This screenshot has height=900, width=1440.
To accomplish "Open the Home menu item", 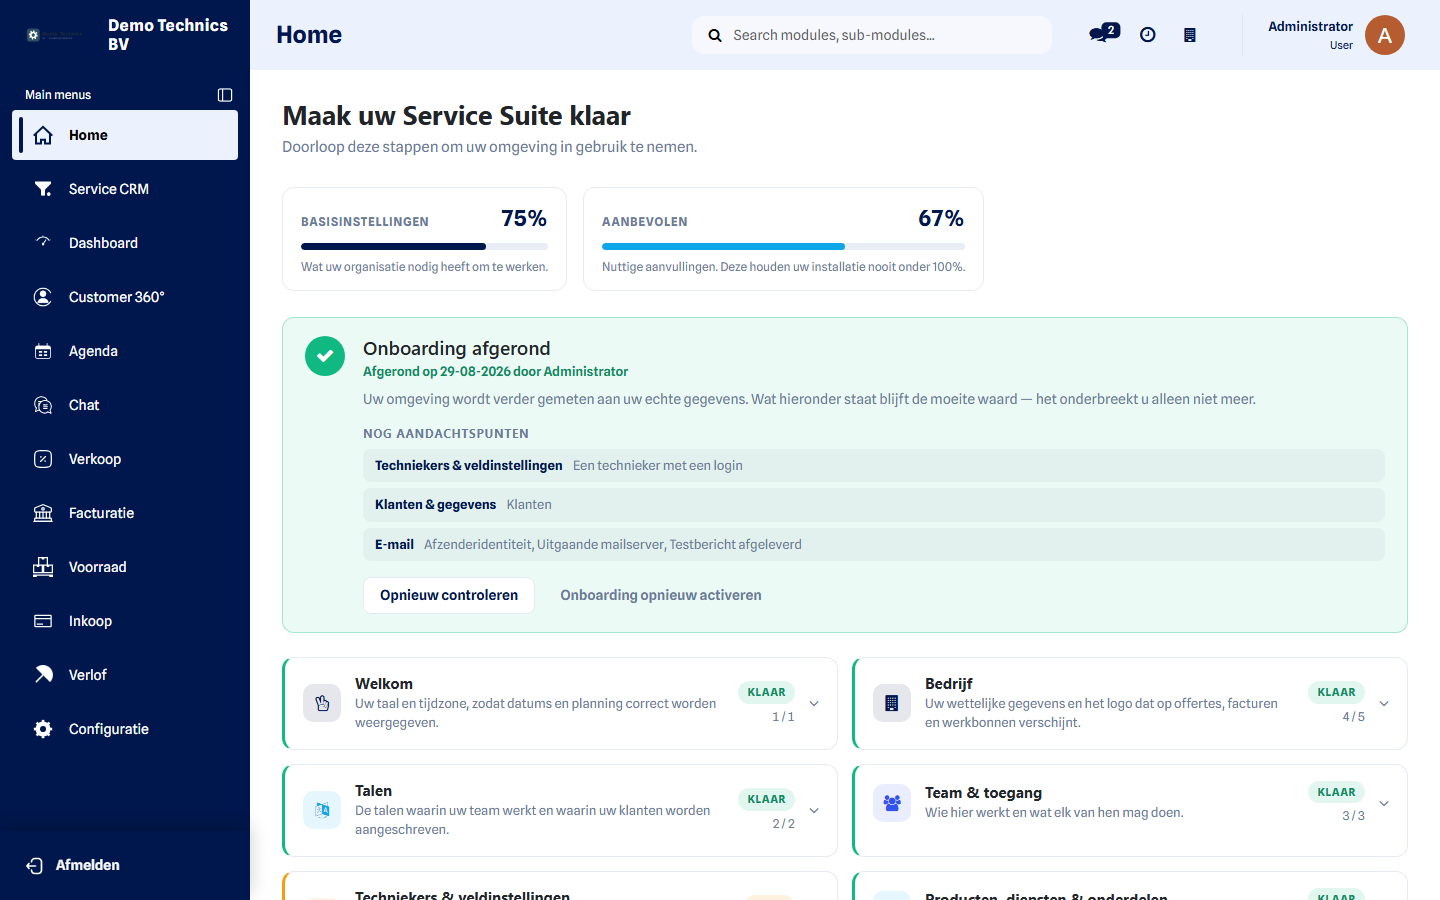I will (x=125, y=135).
